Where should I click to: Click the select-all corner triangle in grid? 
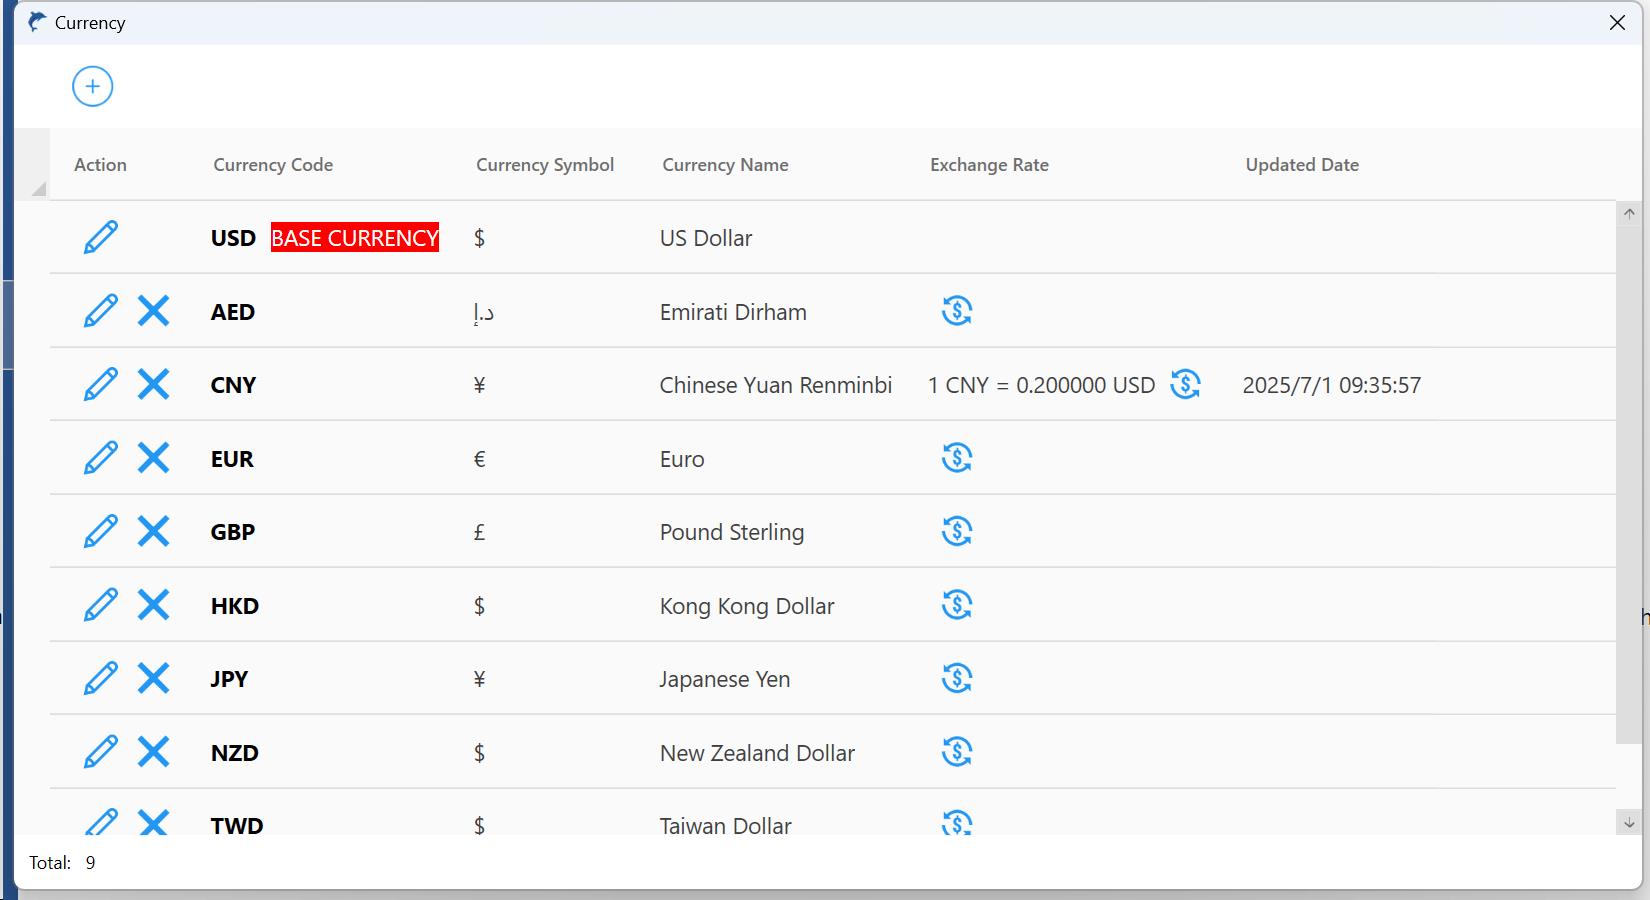coord(38,188)
